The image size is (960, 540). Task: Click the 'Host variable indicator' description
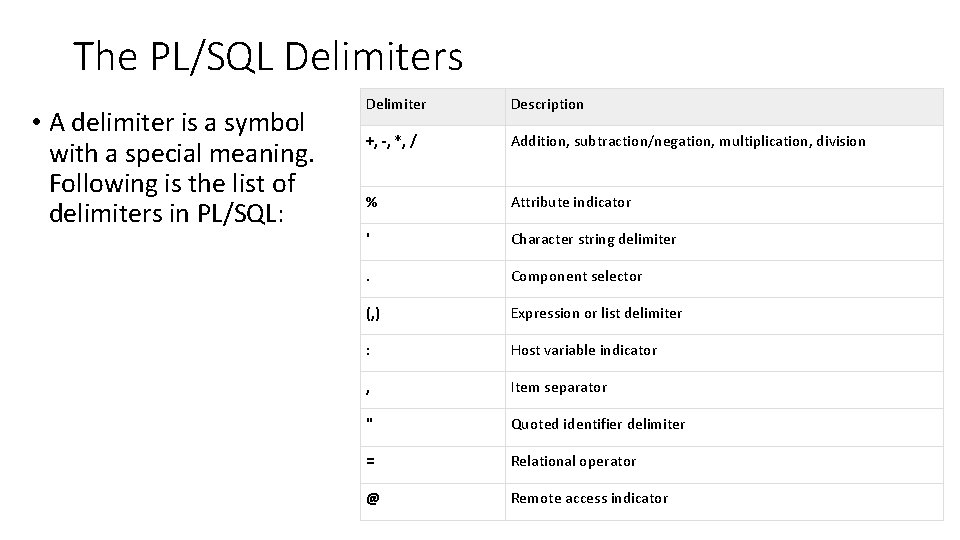click(x=584, y=350)
